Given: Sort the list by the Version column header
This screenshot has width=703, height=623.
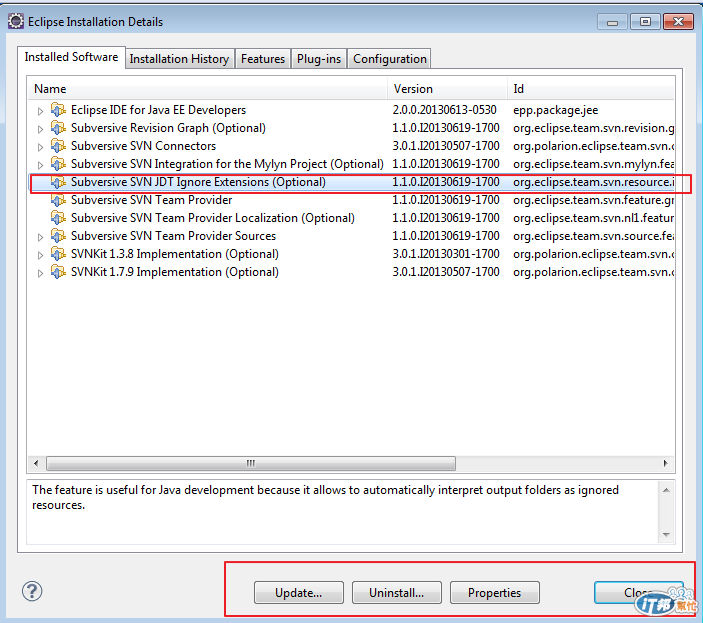Looking at the screenshot, I should point(447,89).
